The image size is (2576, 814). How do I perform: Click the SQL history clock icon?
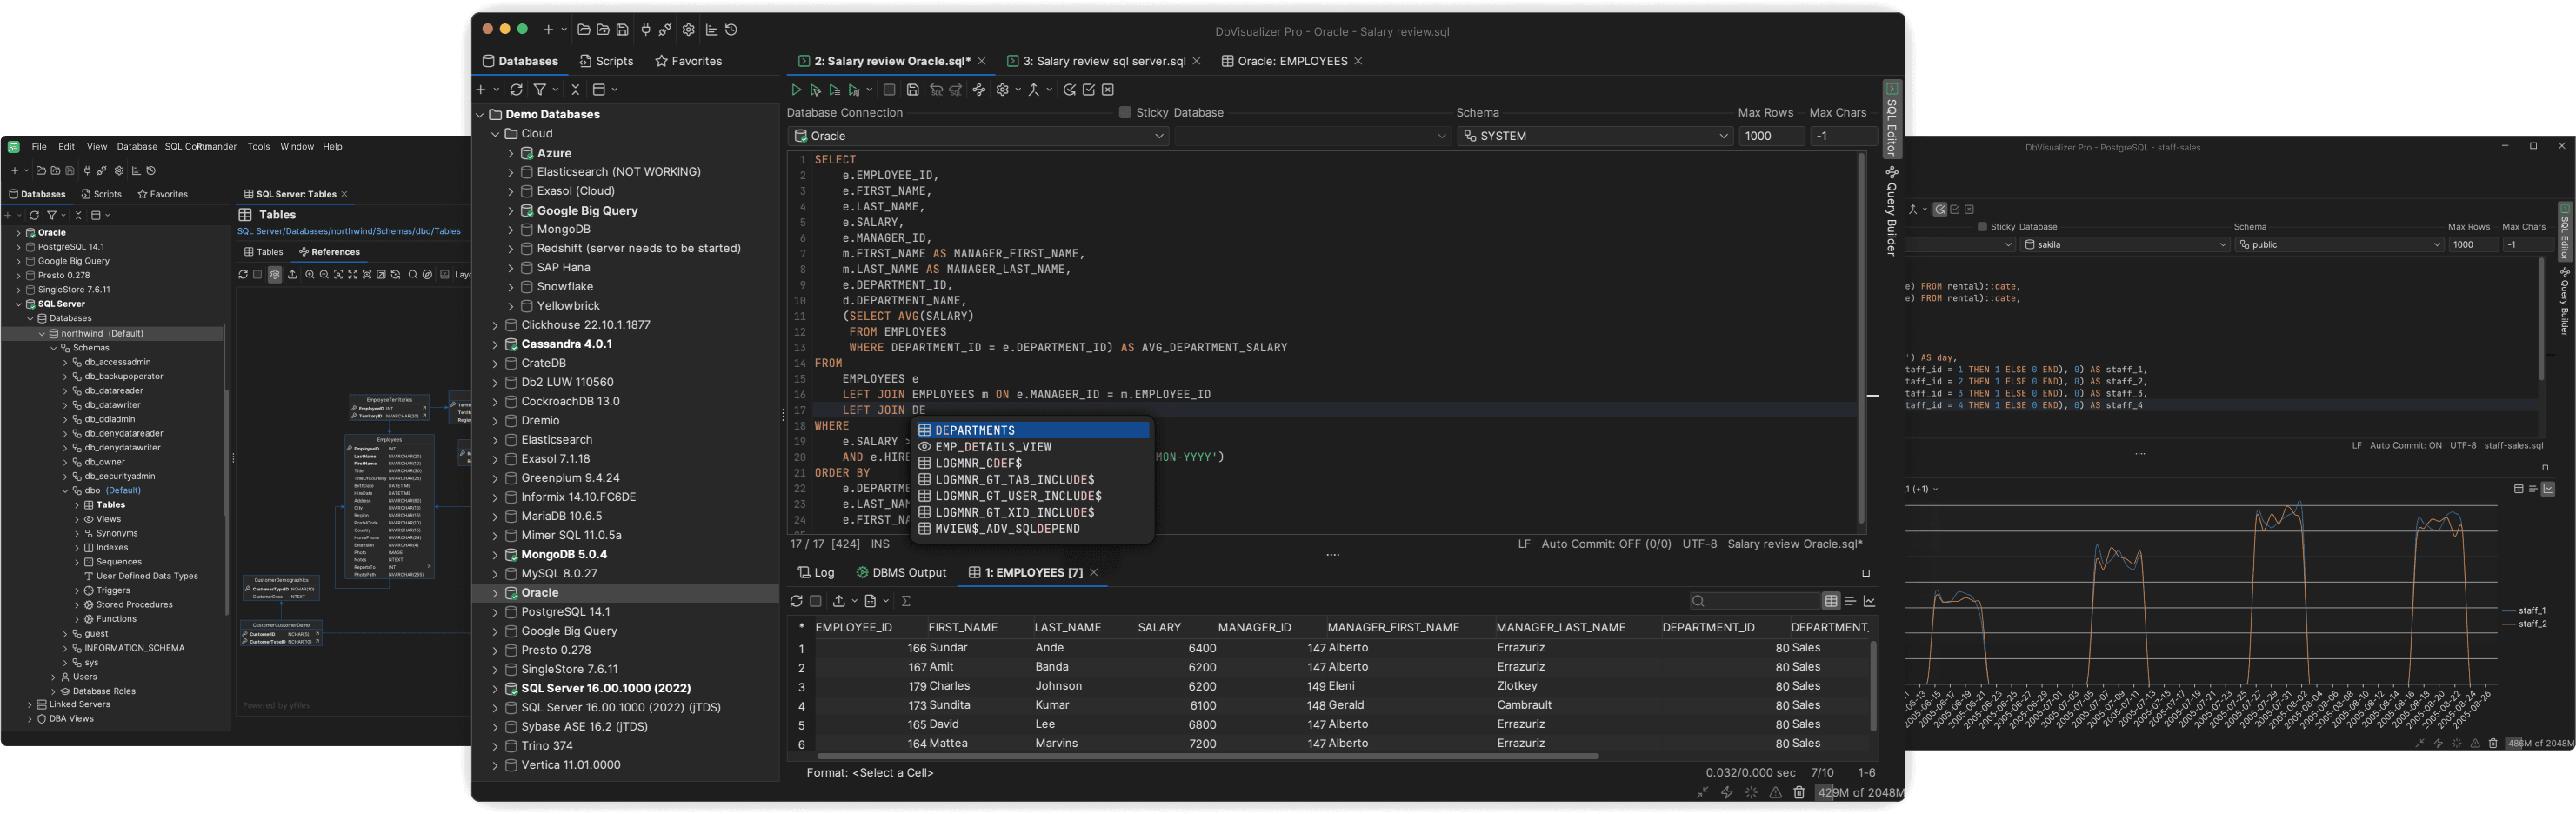731,30
